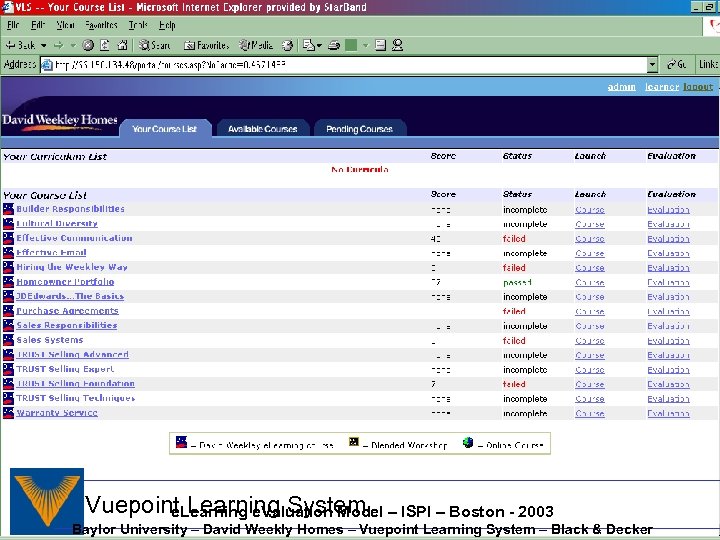
Task: Click the Forward arrow toolbar button
Action: [x=58, y=45]
